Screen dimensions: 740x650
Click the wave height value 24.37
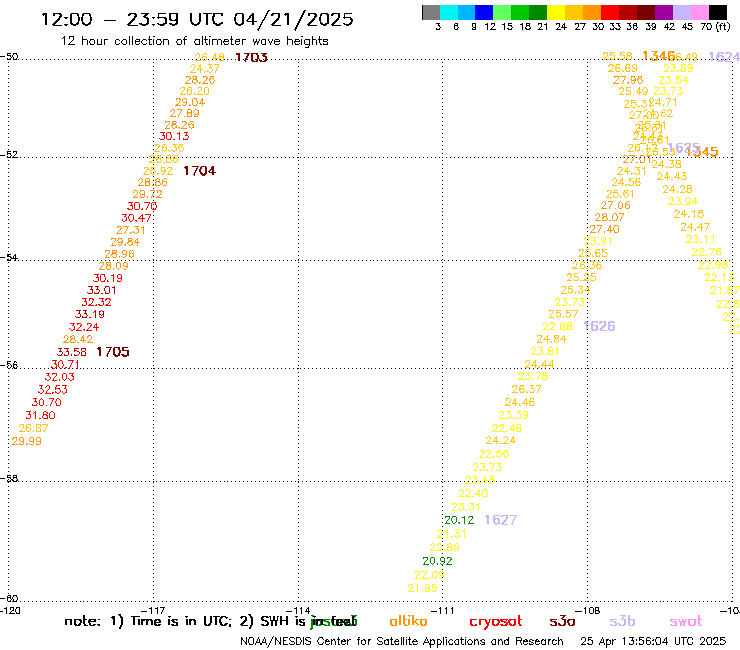204,68
